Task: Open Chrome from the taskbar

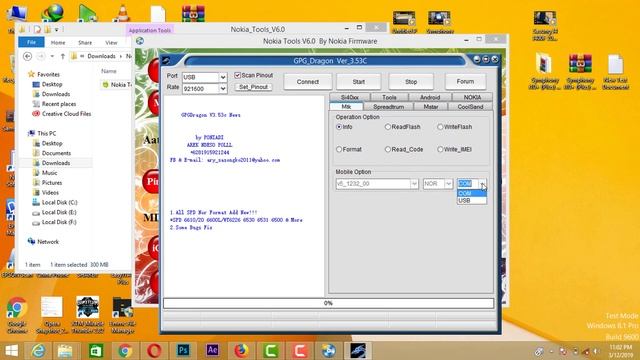Action: (x=125, y=351)
